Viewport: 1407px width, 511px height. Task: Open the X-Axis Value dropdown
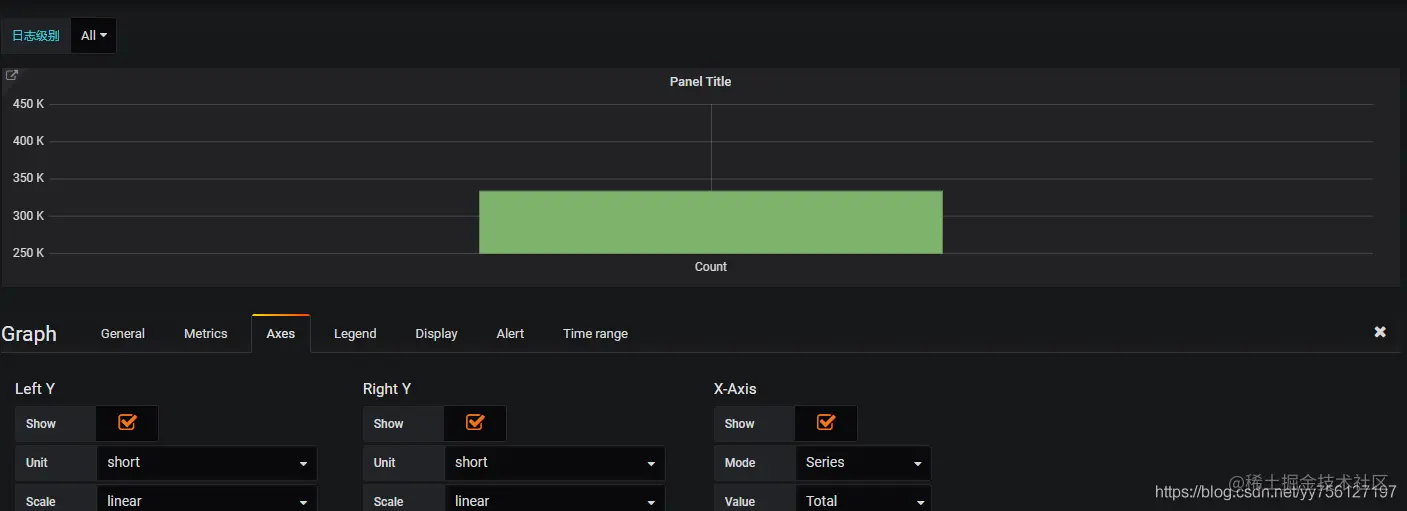(863, 499)
